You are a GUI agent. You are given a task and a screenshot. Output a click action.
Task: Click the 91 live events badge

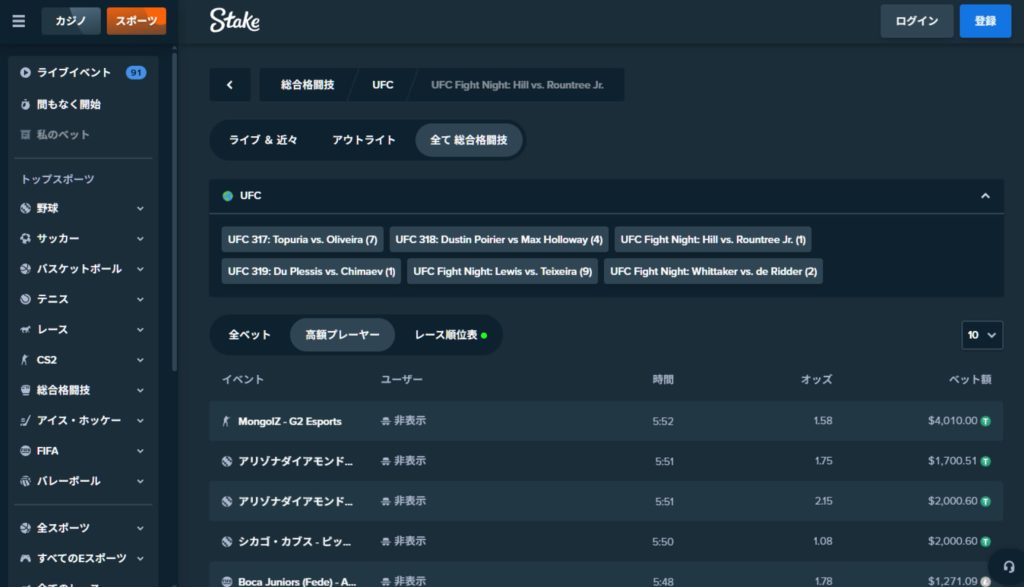(x=136, y=72)
